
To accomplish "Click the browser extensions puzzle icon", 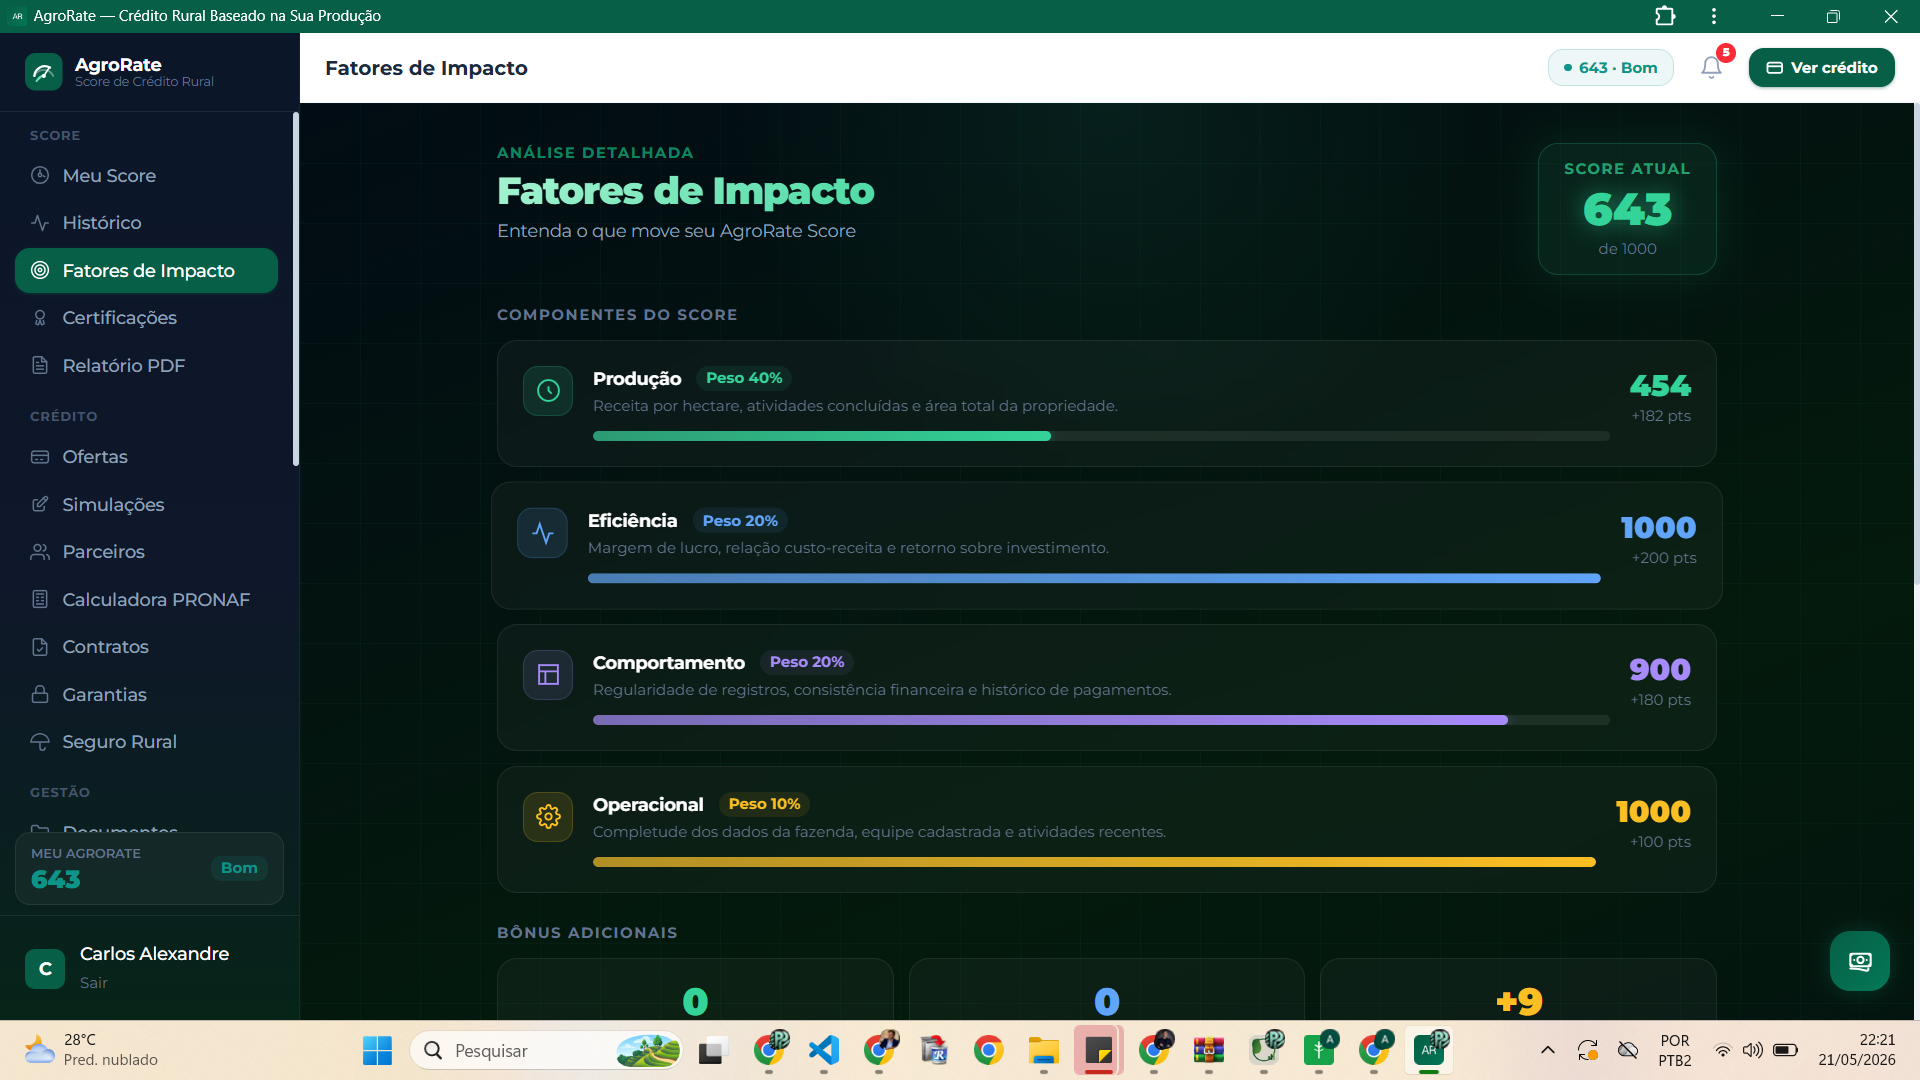I will point(1665,16).
